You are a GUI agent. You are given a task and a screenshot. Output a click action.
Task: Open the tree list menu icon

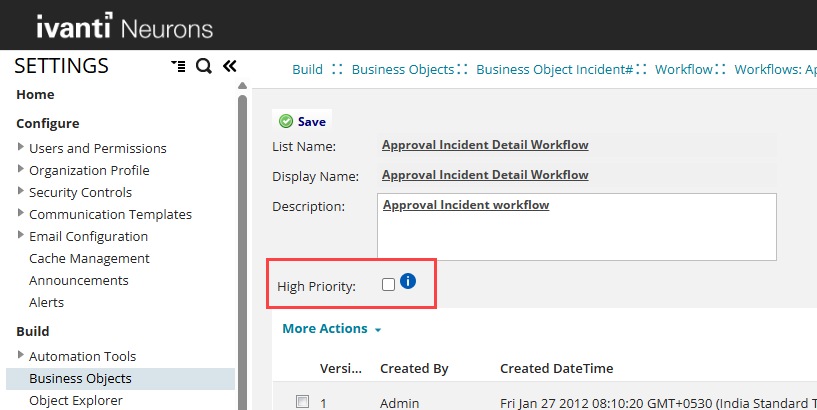coord(178,66)
